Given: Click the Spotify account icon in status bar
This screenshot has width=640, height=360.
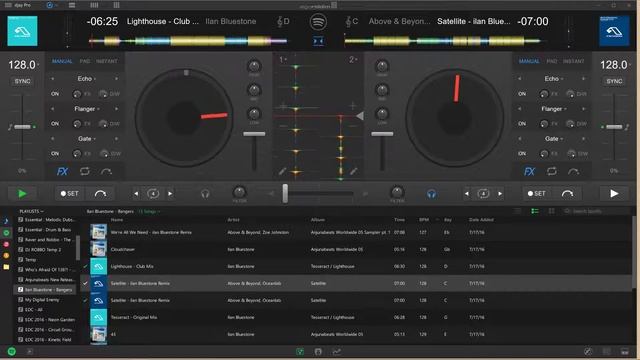Looking at the screenshot, I should click(x=11, y=351).
